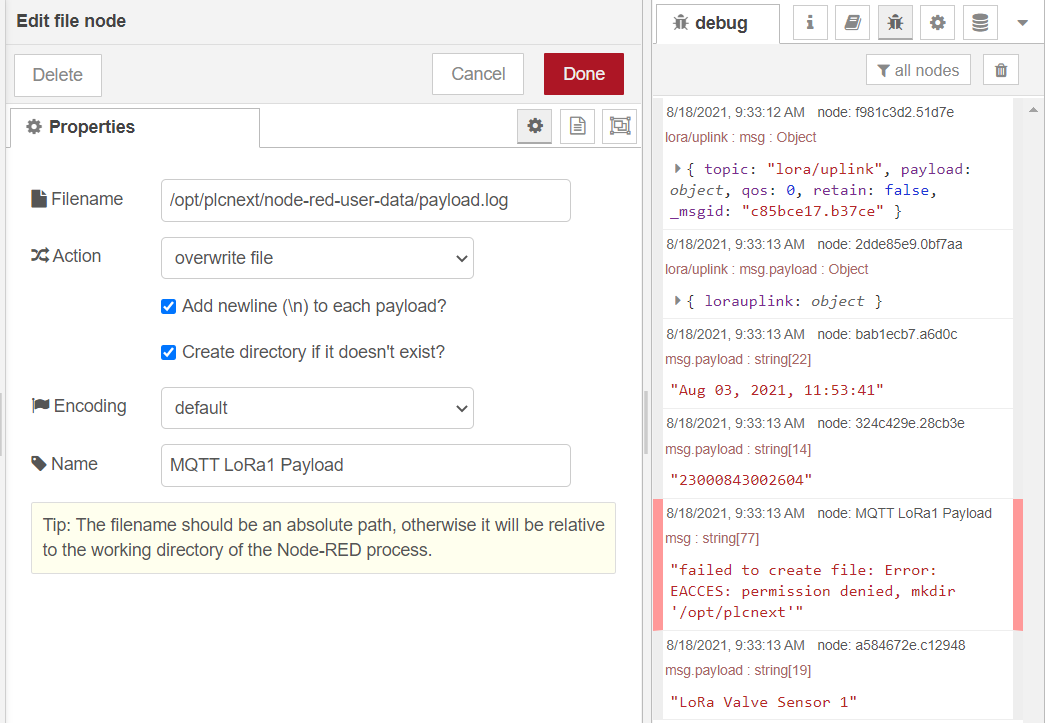Image resolution: width=1045 pixels, height=723 pixels.
Task: Click 'msg.payload : string[14]' label
Action: pos(738,449)
